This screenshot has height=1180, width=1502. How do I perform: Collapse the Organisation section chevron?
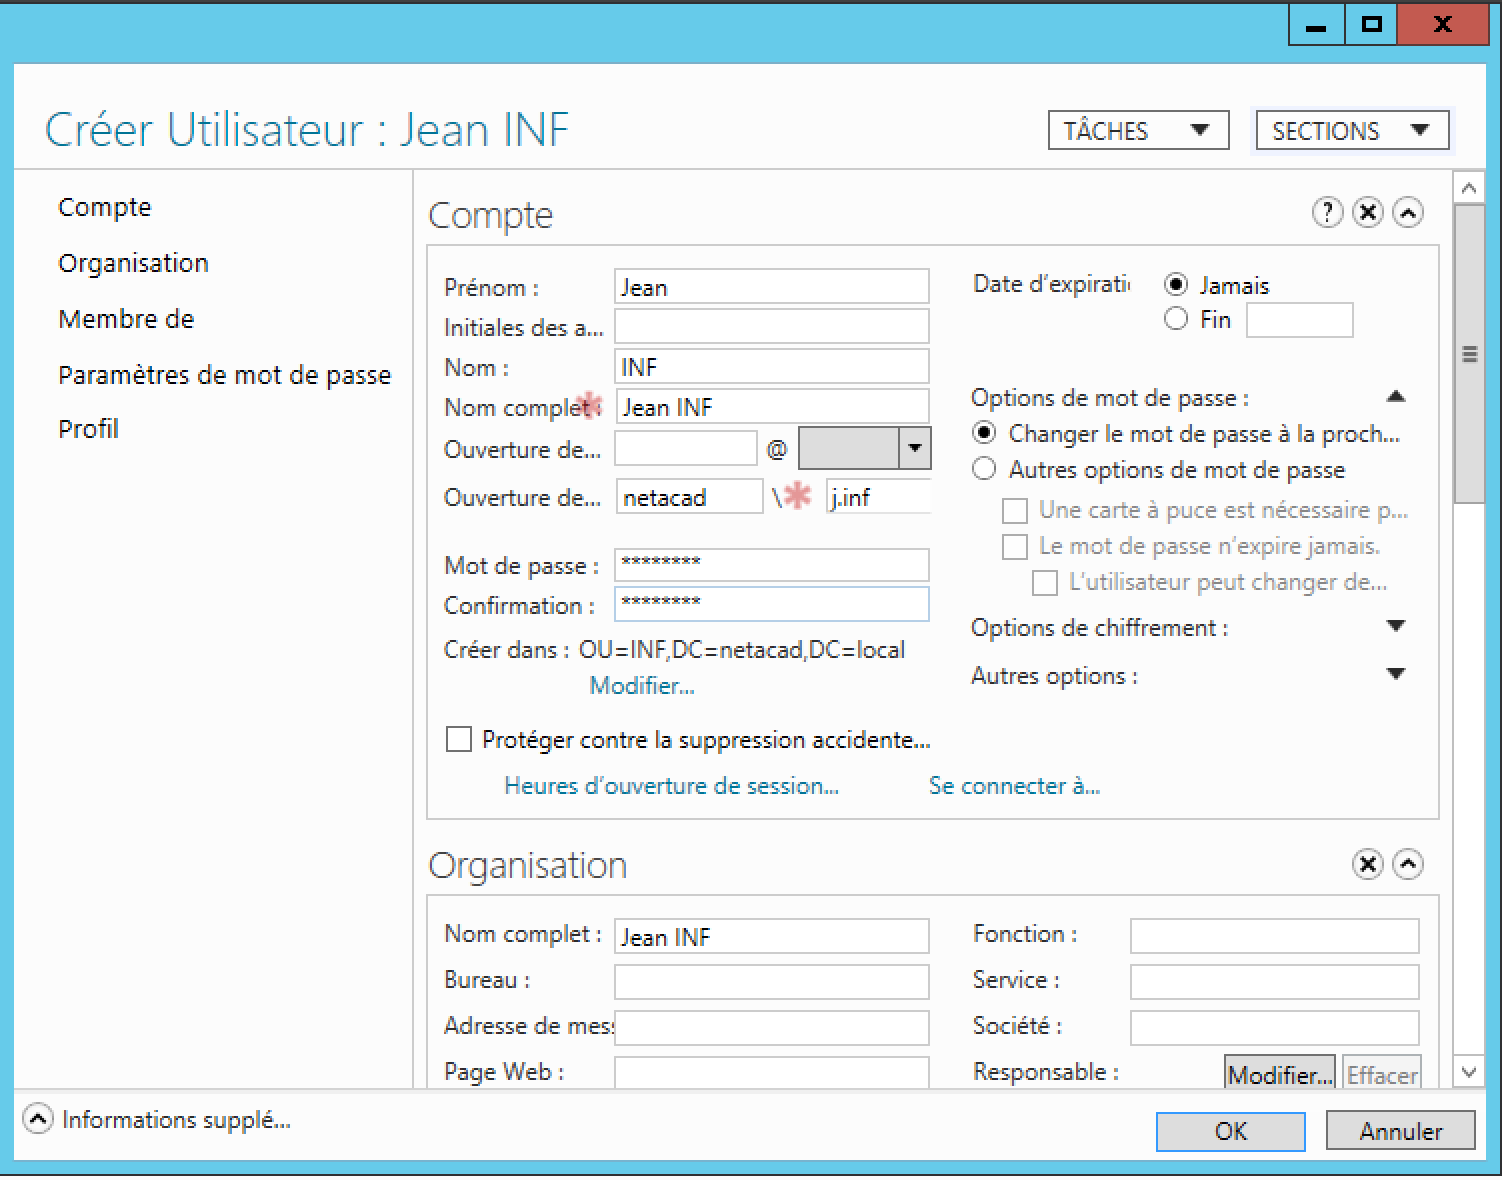point(1408,864)
